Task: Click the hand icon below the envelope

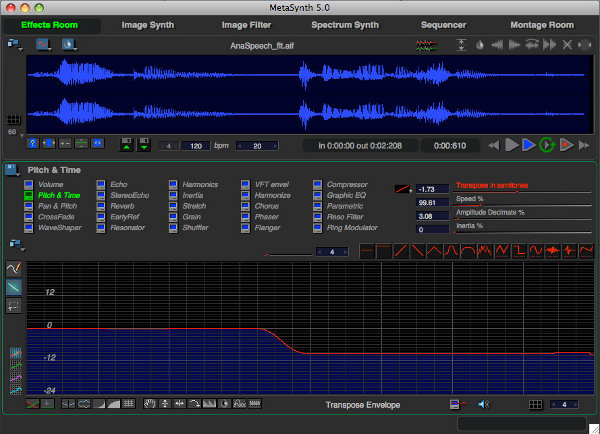Action: coord(150,403)
